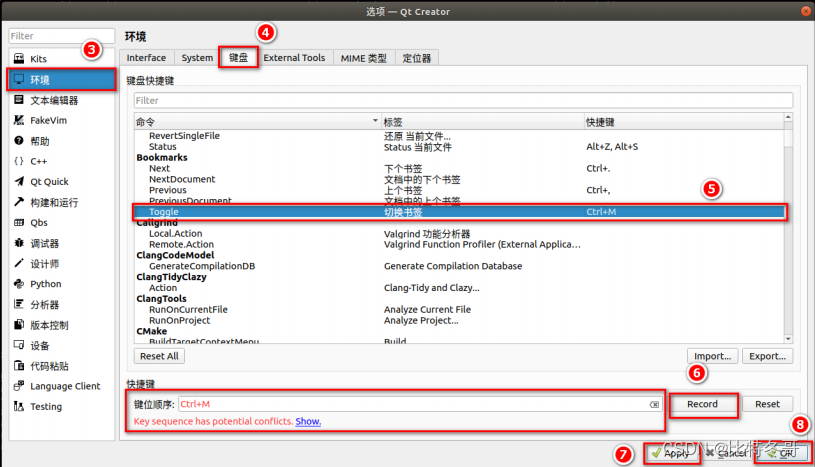Image resolution: width=815 pixels, height=467 pixels.
Task: Select the ClangTidyClazy group row
Action: 459,277
